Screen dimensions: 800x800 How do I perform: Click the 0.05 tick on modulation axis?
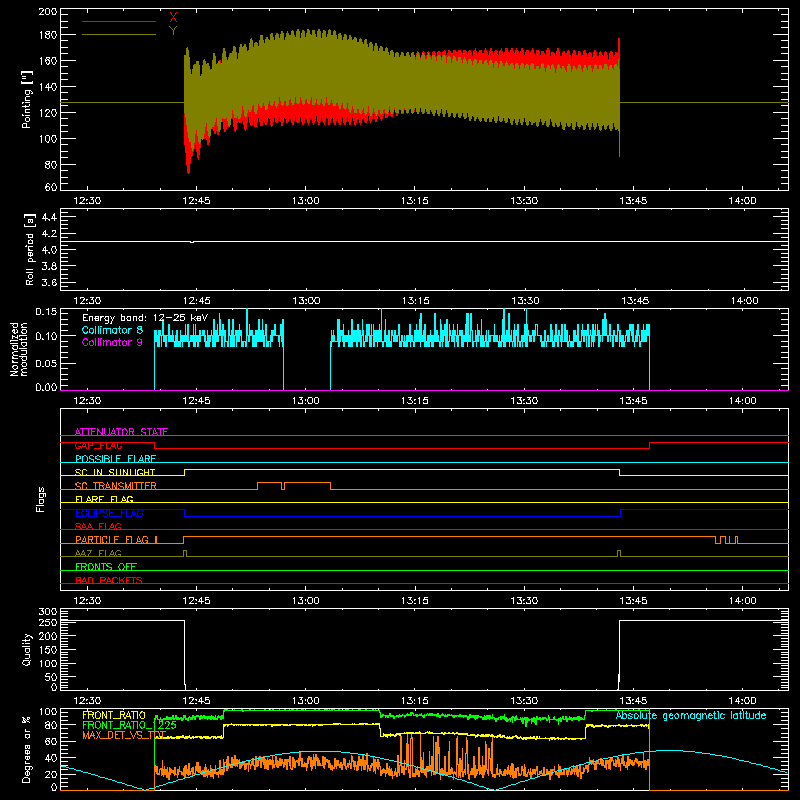46,363
